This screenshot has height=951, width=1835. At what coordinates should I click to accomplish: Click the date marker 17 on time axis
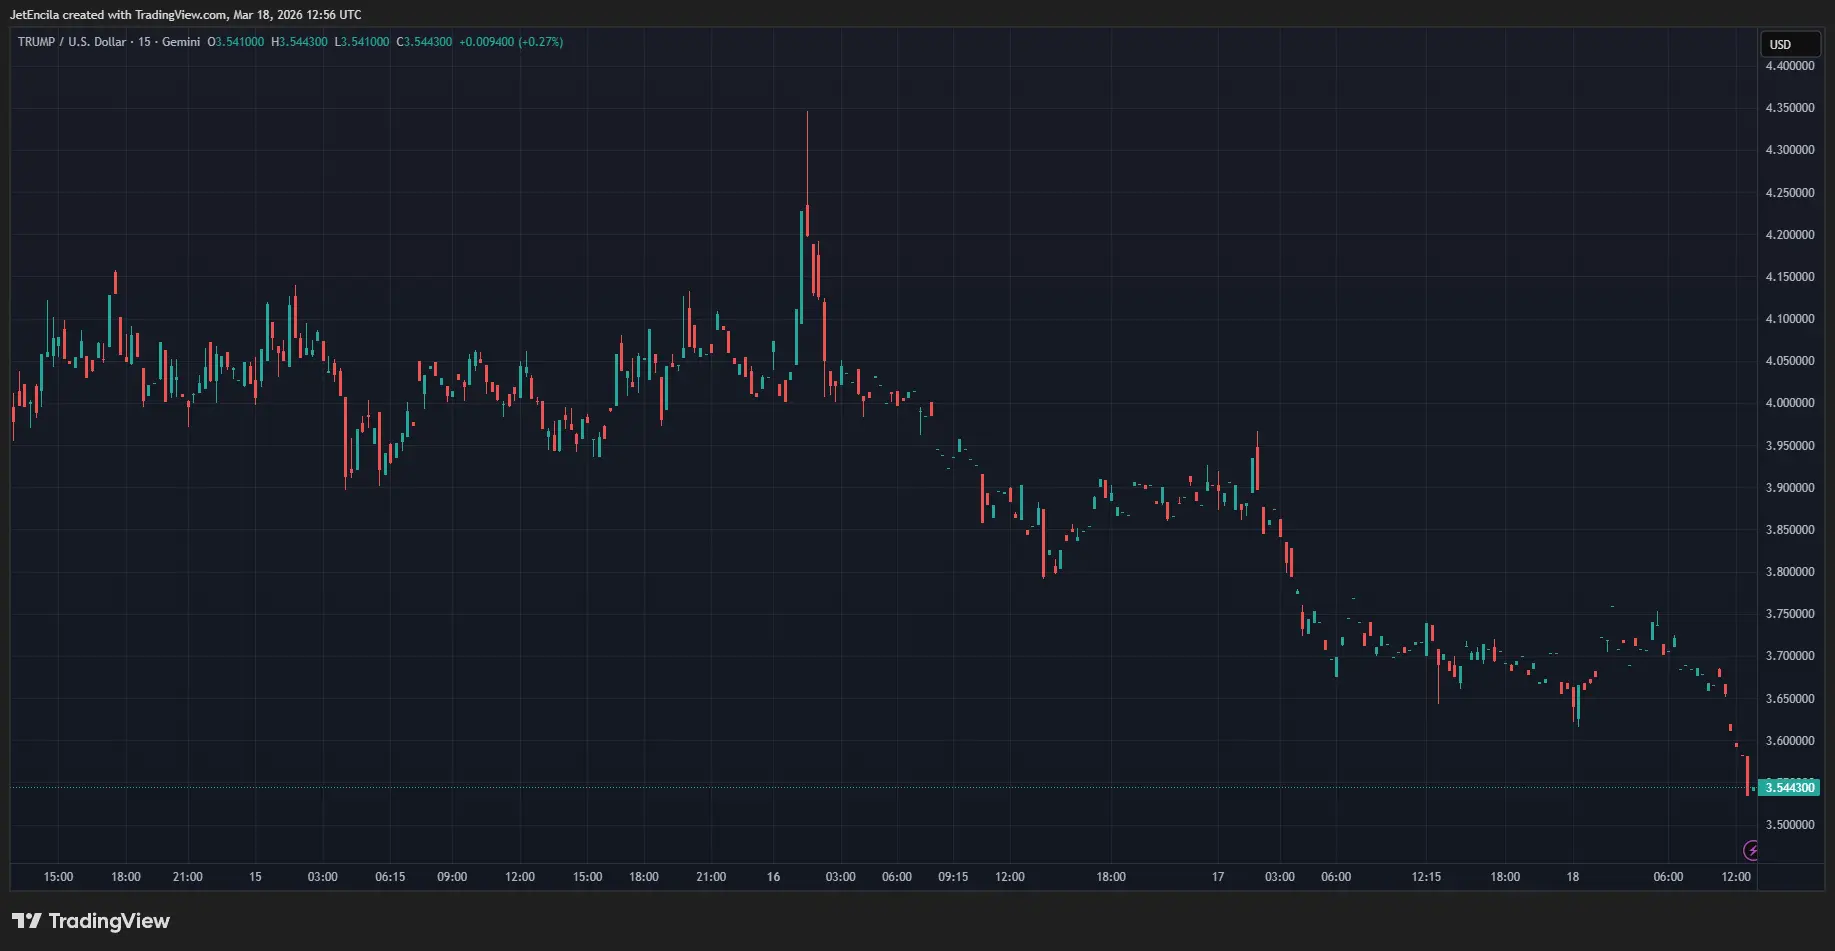(x=1218, y=877)
